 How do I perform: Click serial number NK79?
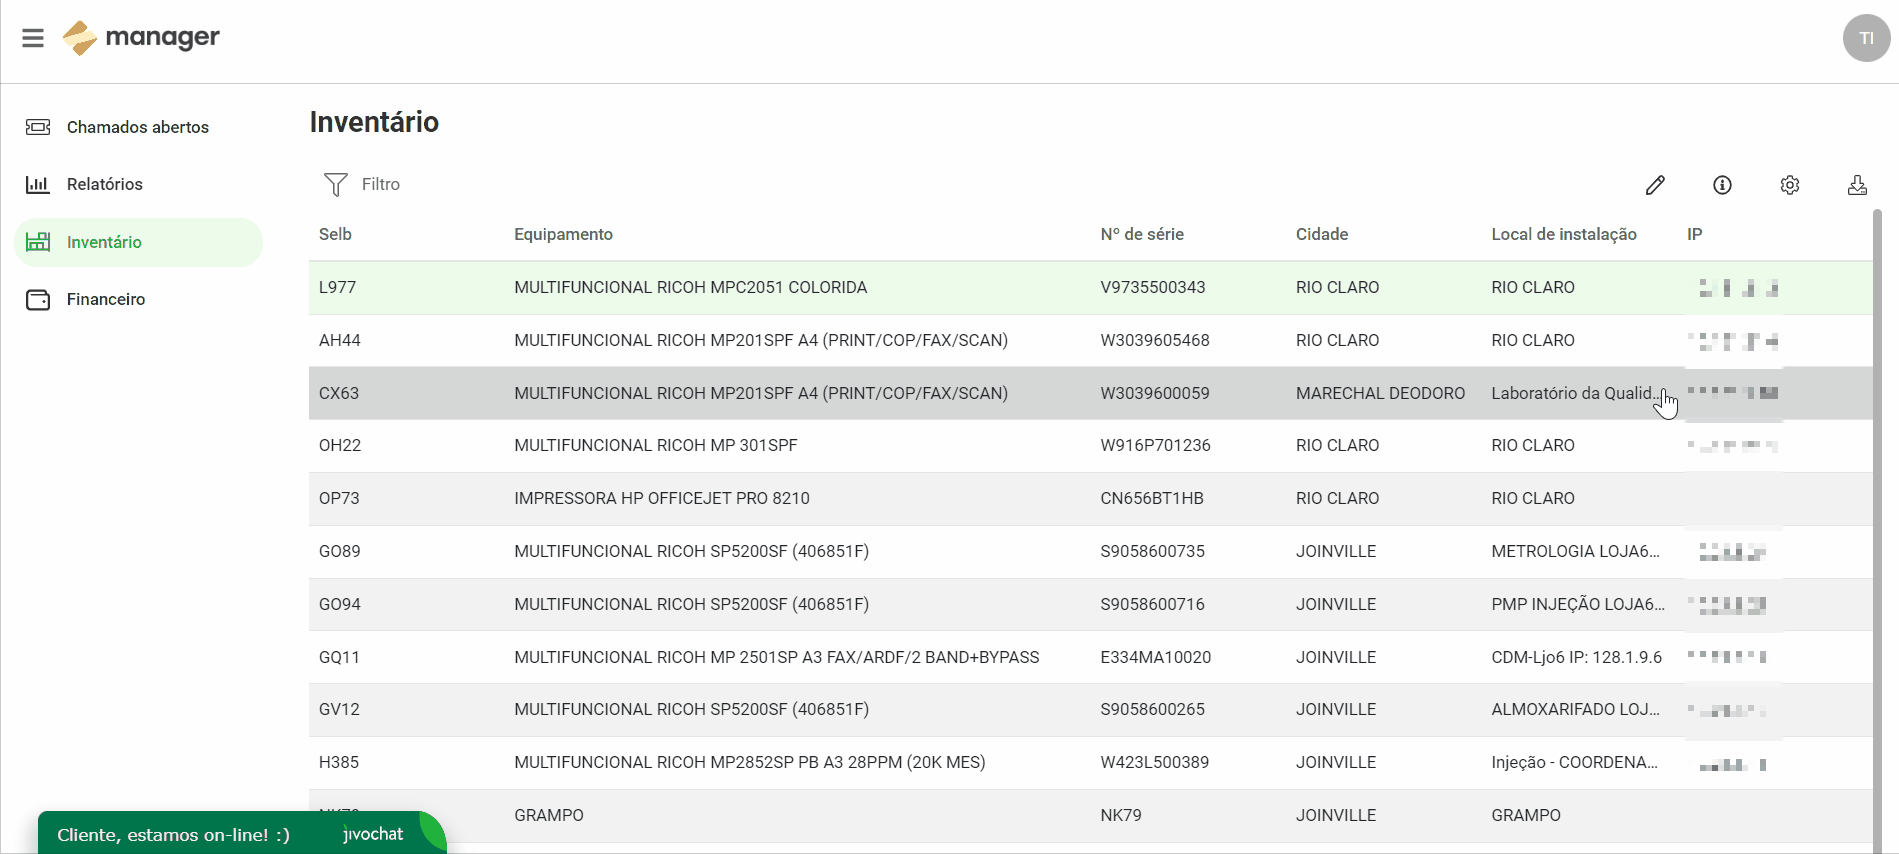tap(1120, 816)
